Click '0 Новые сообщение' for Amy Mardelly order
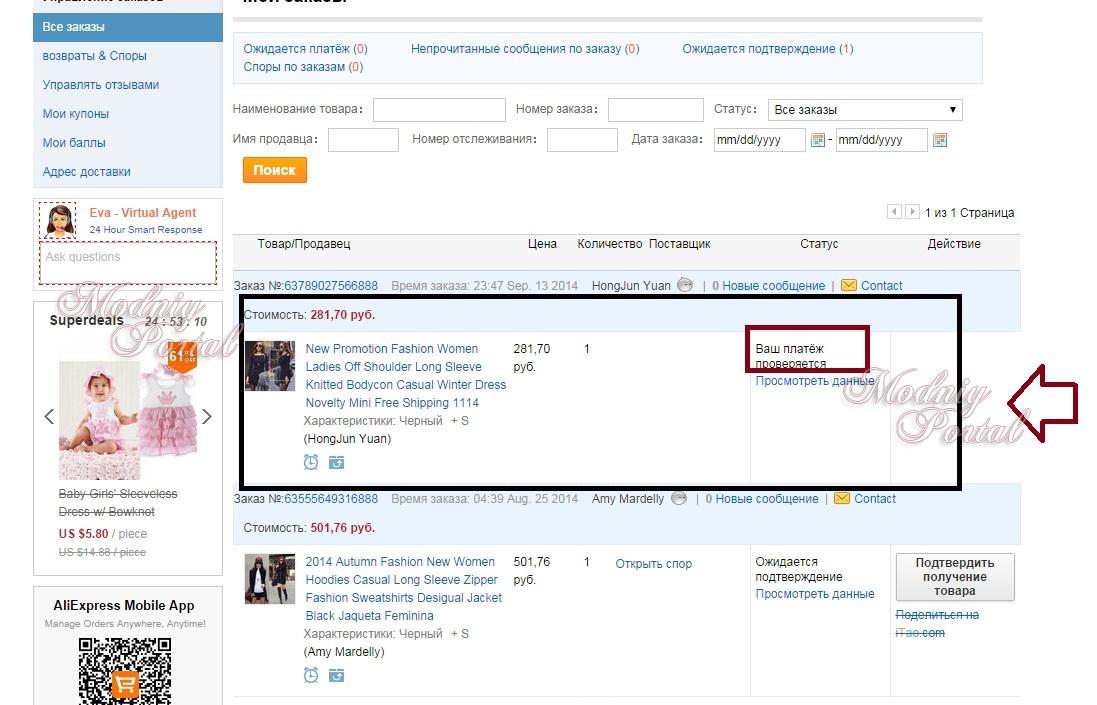The height and width of the screenshot is (705, 1097). 762,499
